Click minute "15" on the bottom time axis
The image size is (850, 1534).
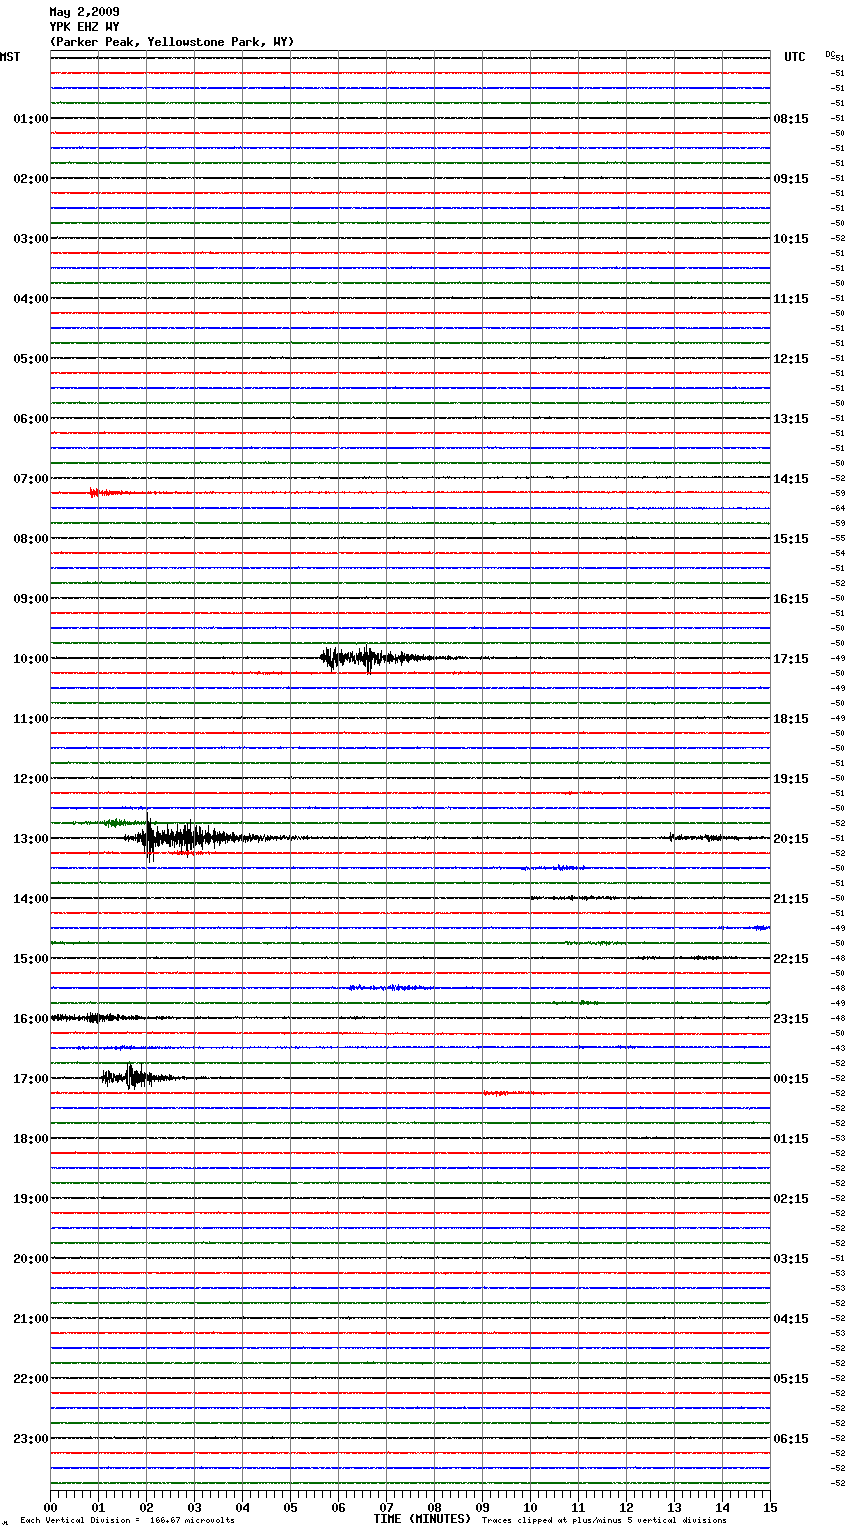click(770, 1507)
